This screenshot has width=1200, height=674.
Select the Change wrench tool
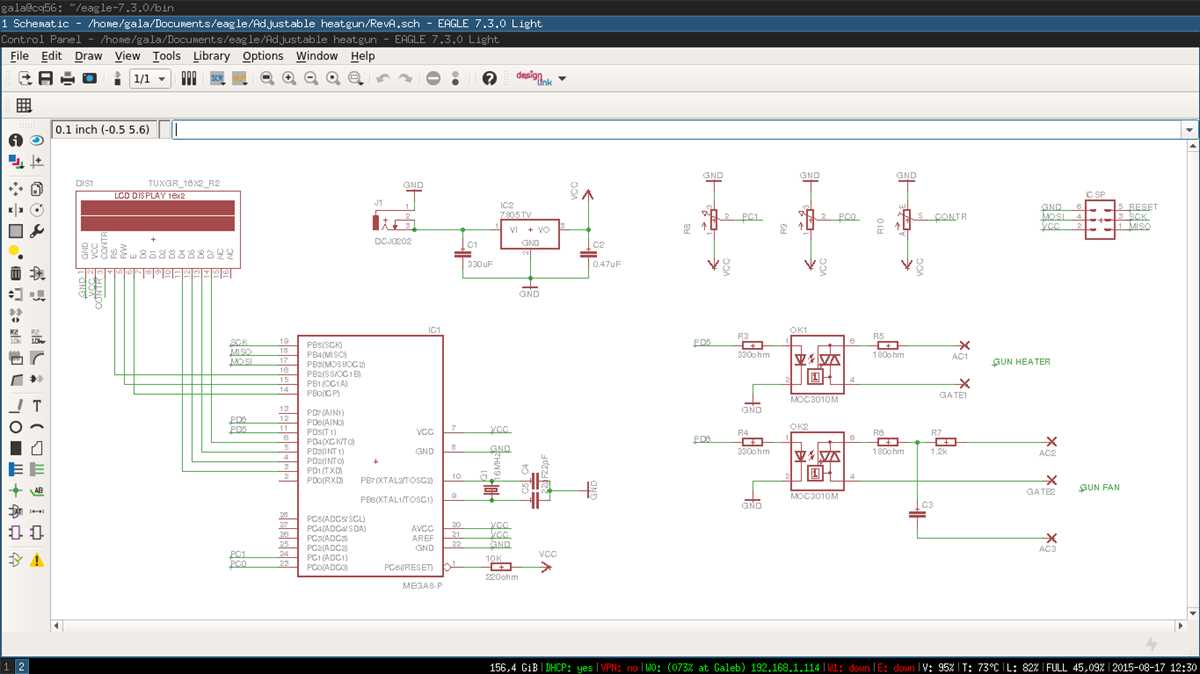pyautogui.click(x=37, y=231)
